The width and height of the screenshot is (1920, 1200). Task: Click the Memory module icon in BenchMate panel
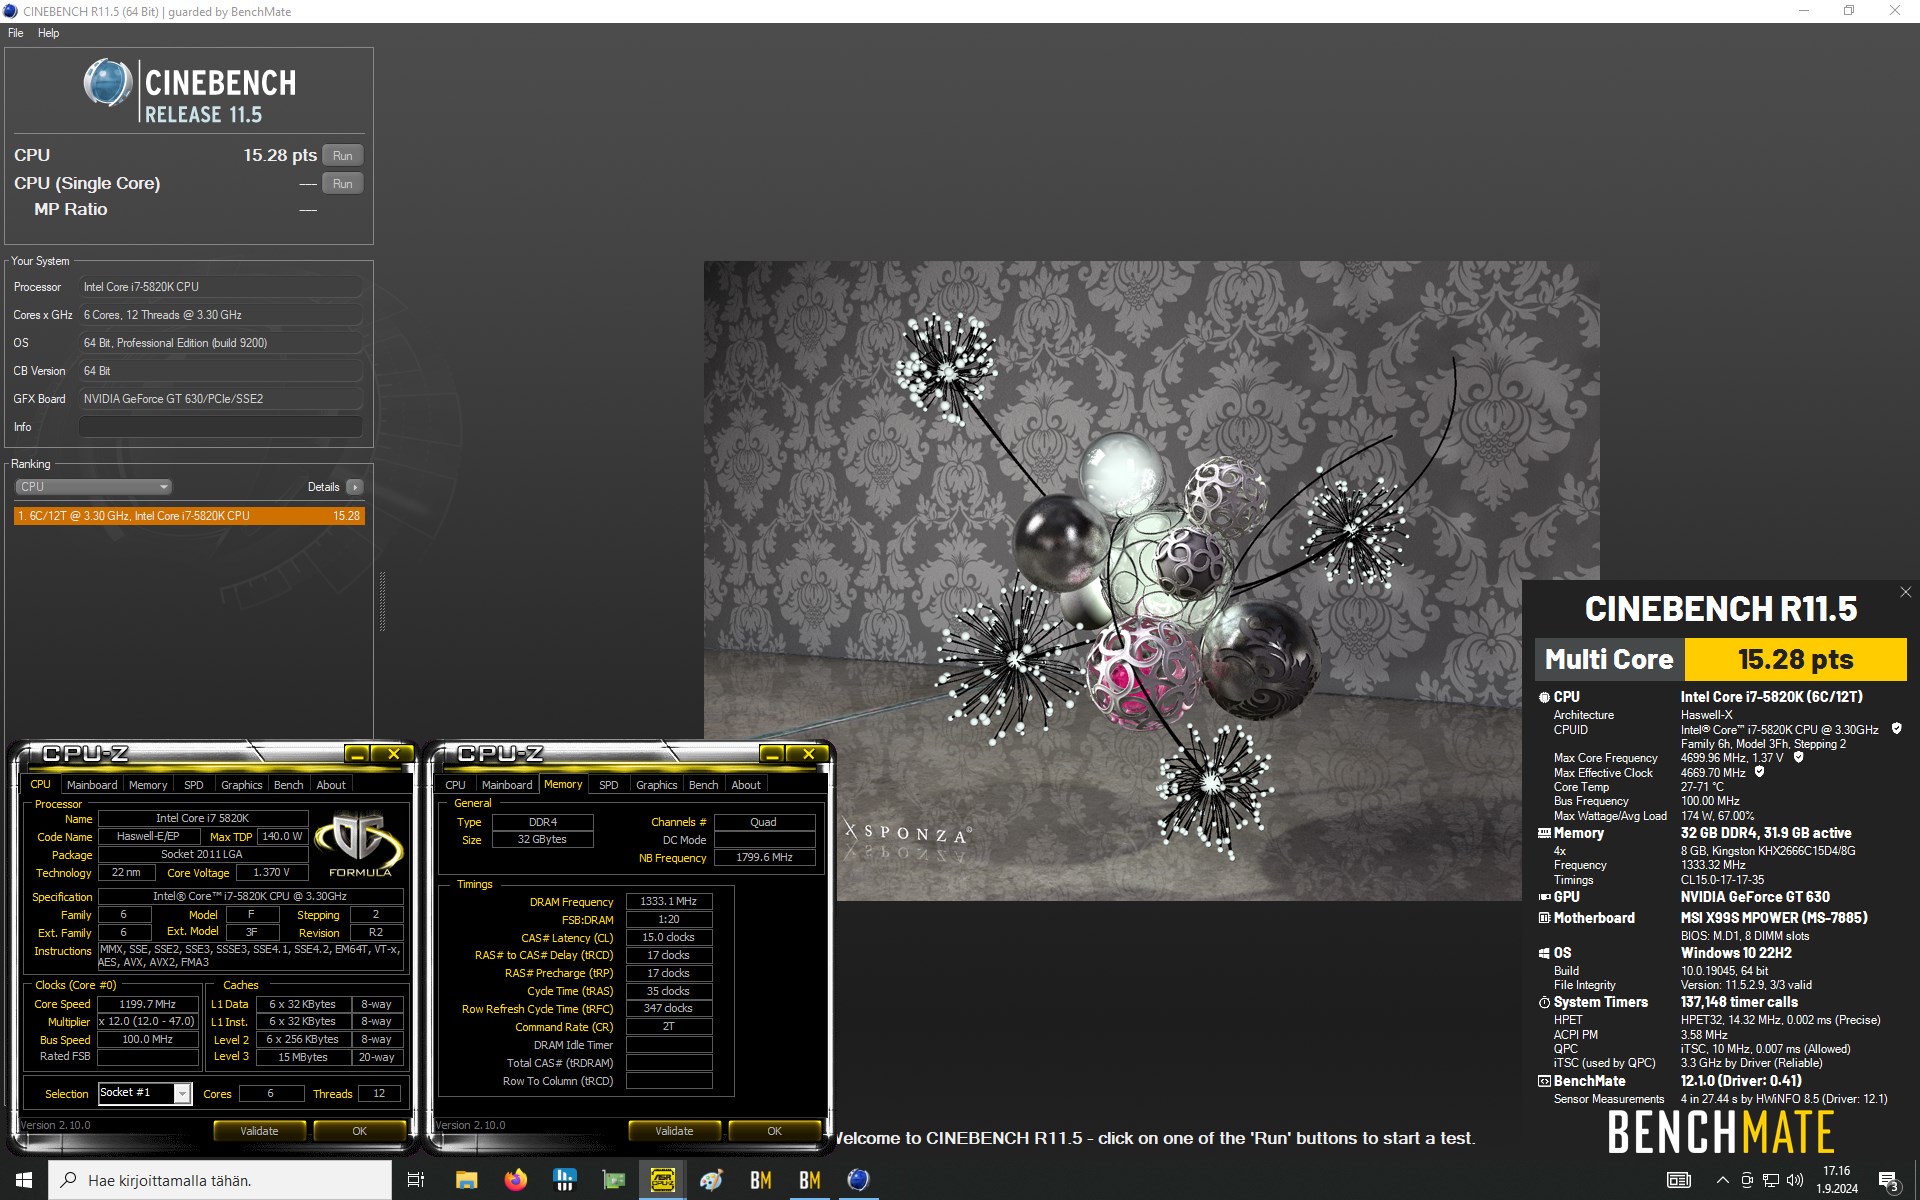[1544, 833]
